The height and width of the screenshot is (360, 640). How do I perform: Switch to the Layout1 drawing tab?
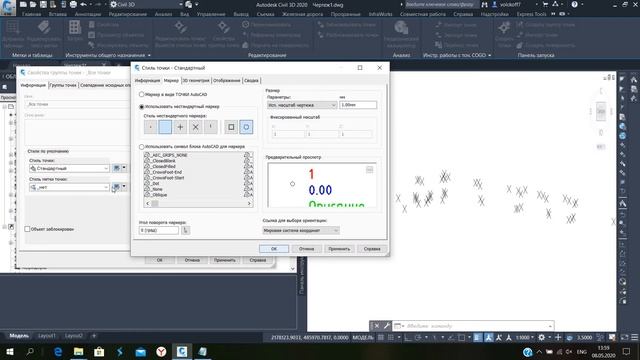[x=47, y=336]
